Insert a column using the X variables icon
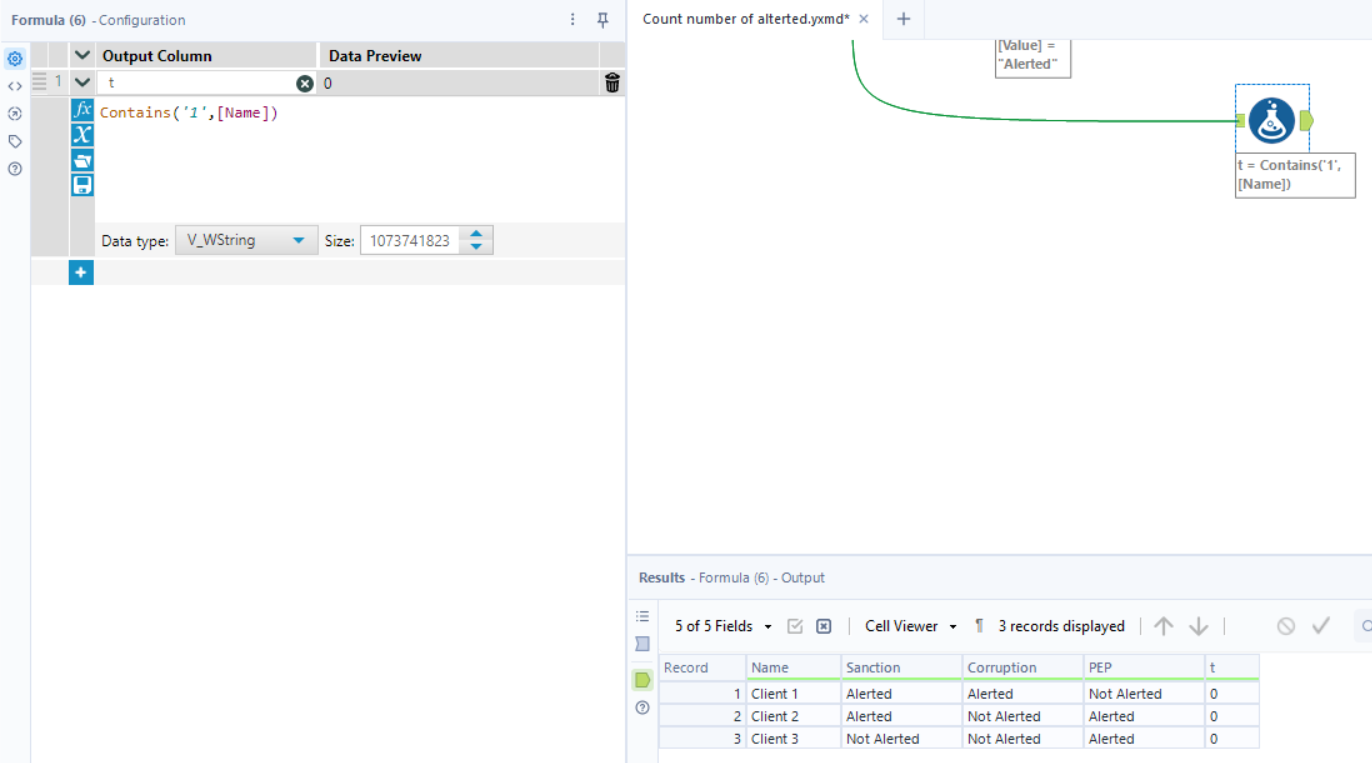 (82, 135)
